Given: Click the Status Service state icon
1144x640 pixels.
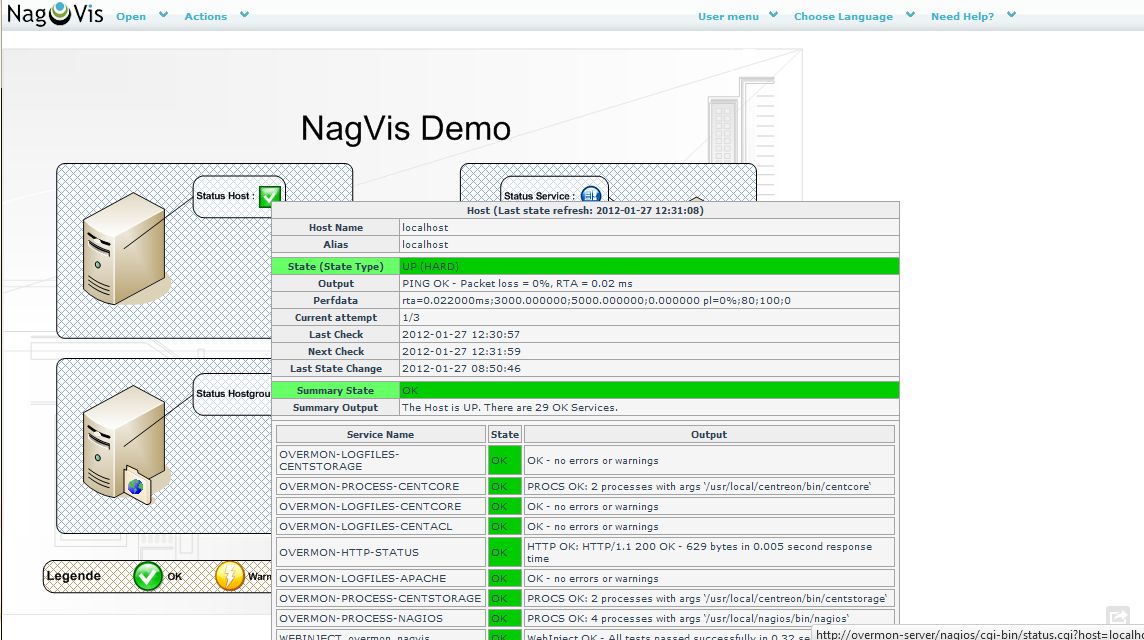Looking at the screenshot, I should (591, 194).
